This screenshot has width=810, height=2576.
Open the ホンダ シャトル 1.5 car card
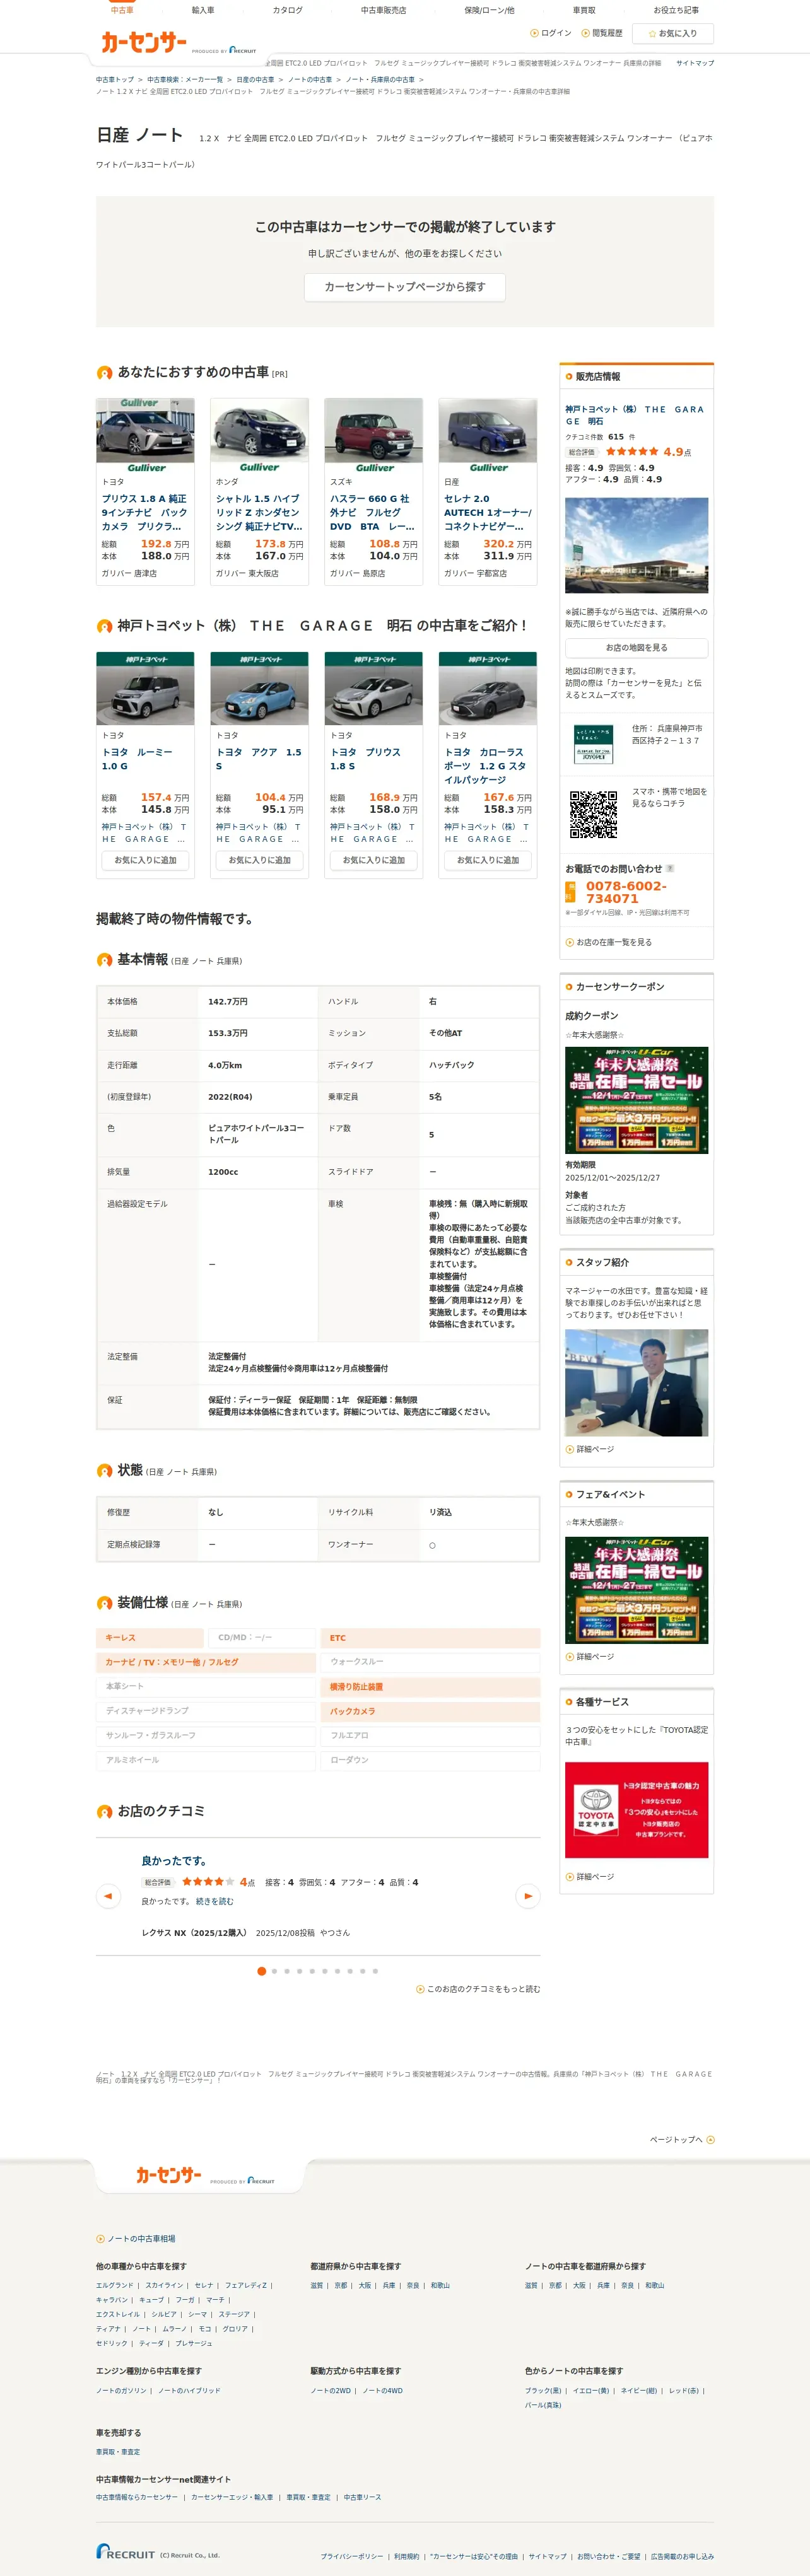pos(259,491)
